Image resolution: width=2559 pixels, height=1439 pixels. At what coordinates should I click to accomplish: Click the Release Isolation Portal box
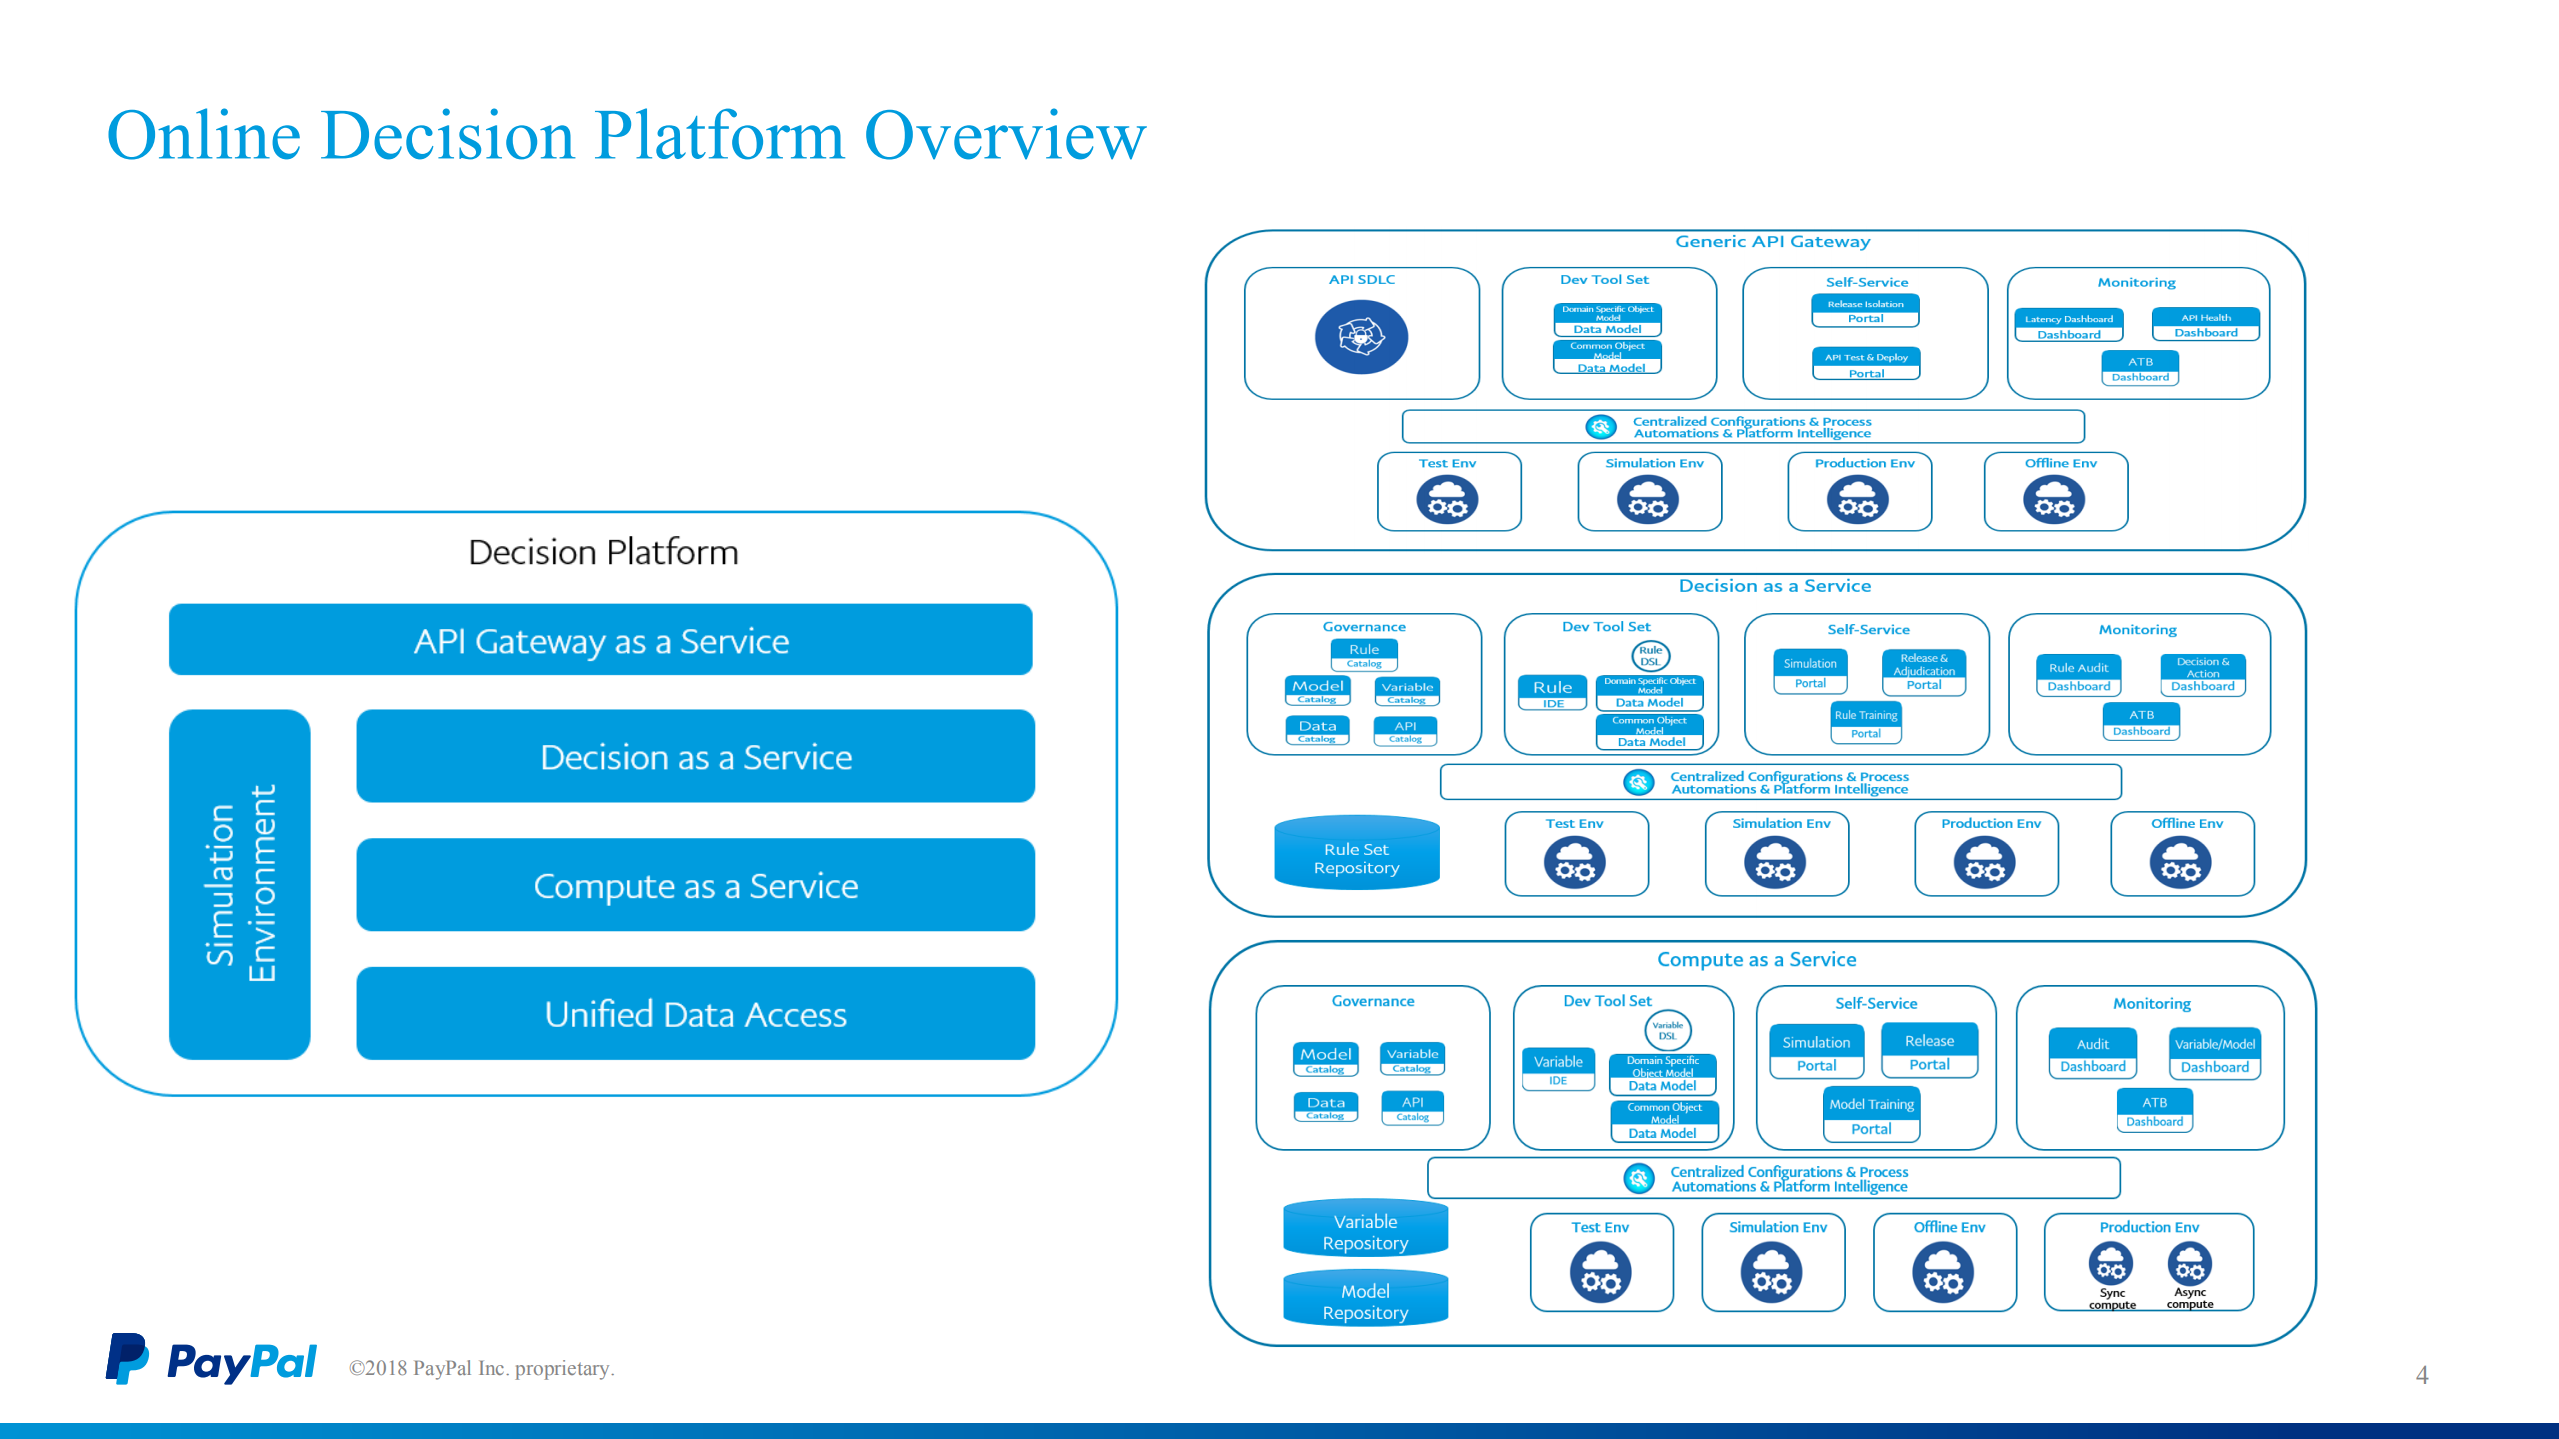pos(1865,310)
